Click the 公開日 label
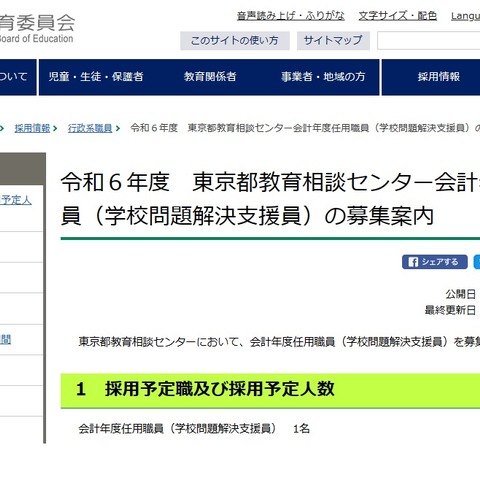Screen dimensions: 480x480 (x=461, y=294)
